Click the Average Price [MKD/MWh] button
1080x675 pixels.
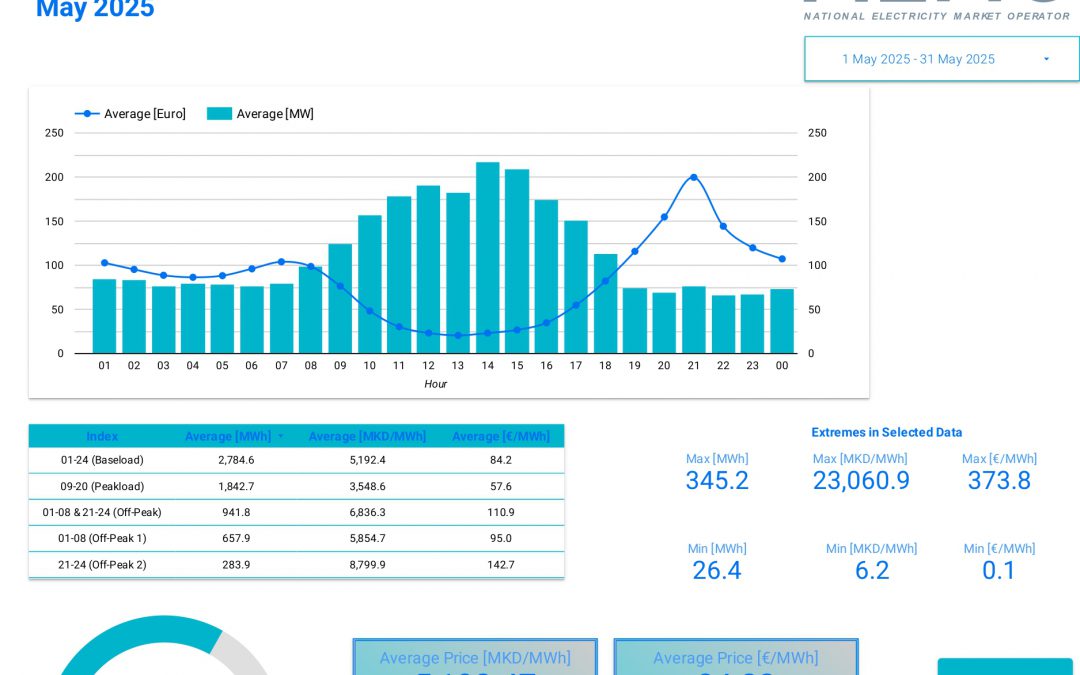pos(475,658)
